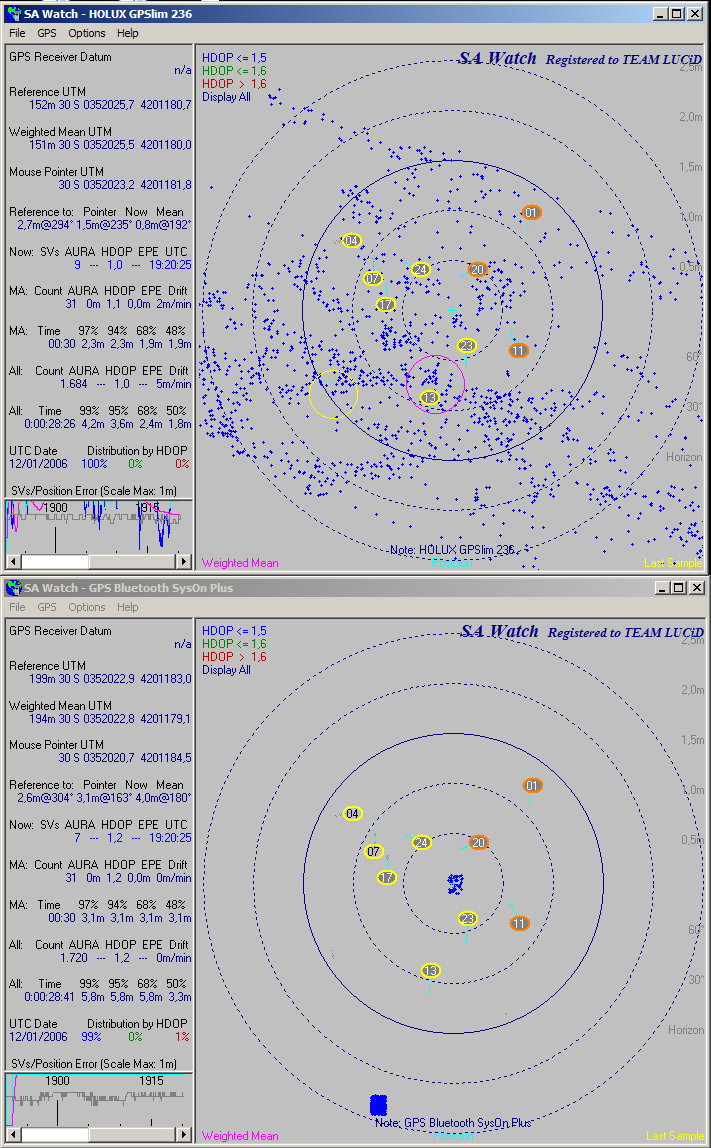711x1148 pixels.
Task: Click left scroll arrow under HOLUX error chart
Action: click(13, 562)
